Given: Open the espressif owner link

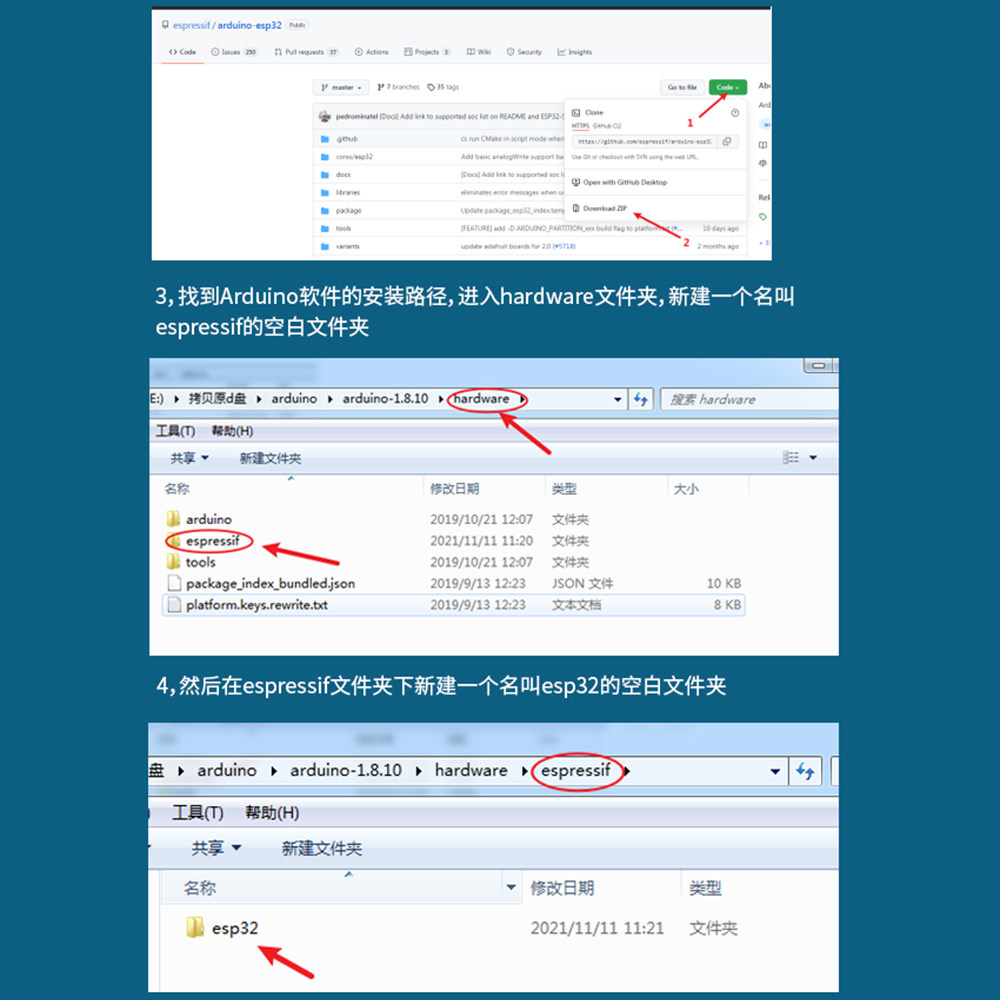Looking at the screenshot, I should pos(191,26).
